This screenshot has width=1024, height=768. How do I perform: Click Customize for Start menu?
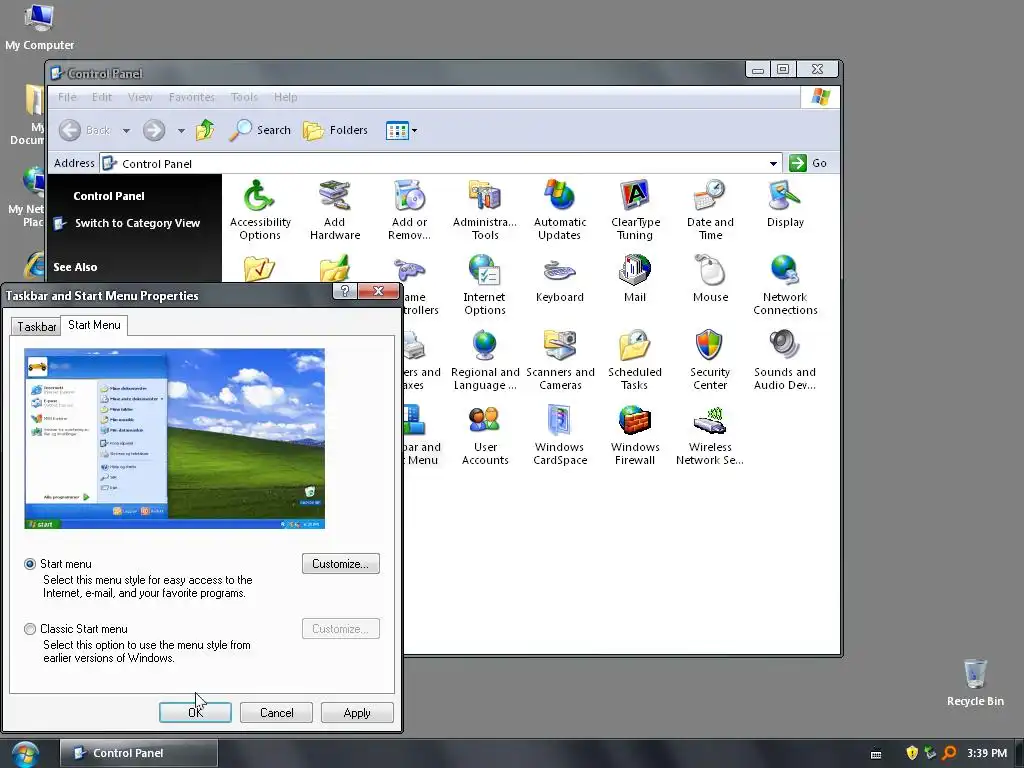point(341,564)
